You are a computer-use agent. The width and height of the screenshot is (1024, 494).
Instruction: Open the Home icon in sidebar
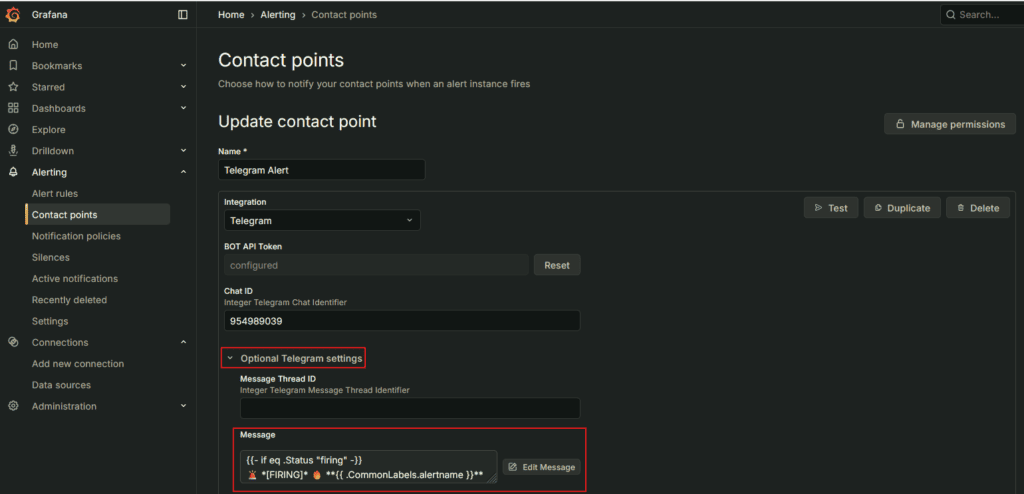coord(13,44)
